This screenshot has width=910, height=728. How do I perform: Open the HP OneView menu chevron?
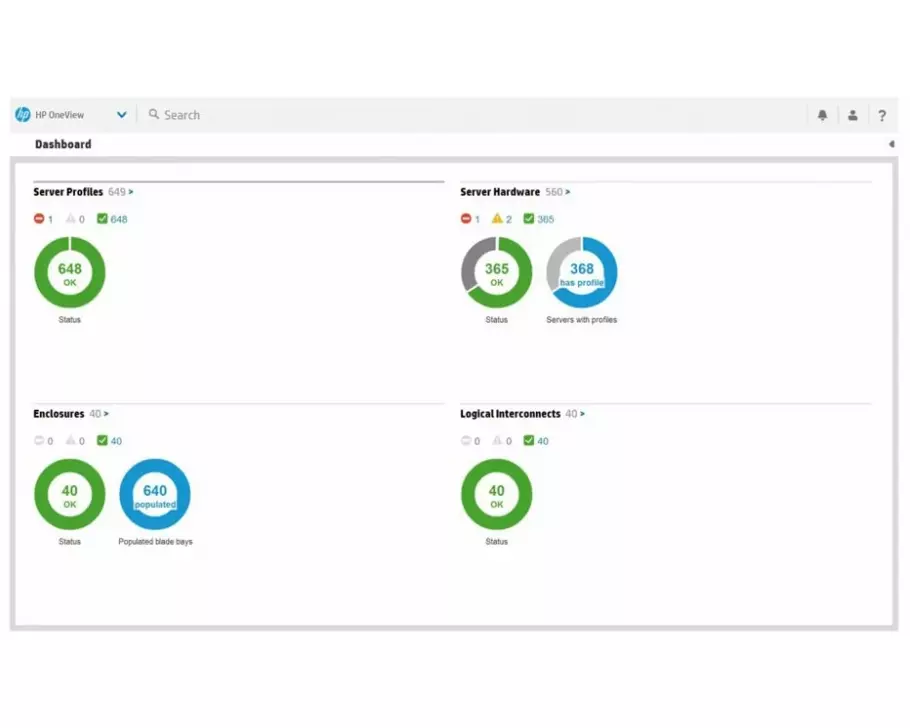pyautogui.click(x=121, y=114)
